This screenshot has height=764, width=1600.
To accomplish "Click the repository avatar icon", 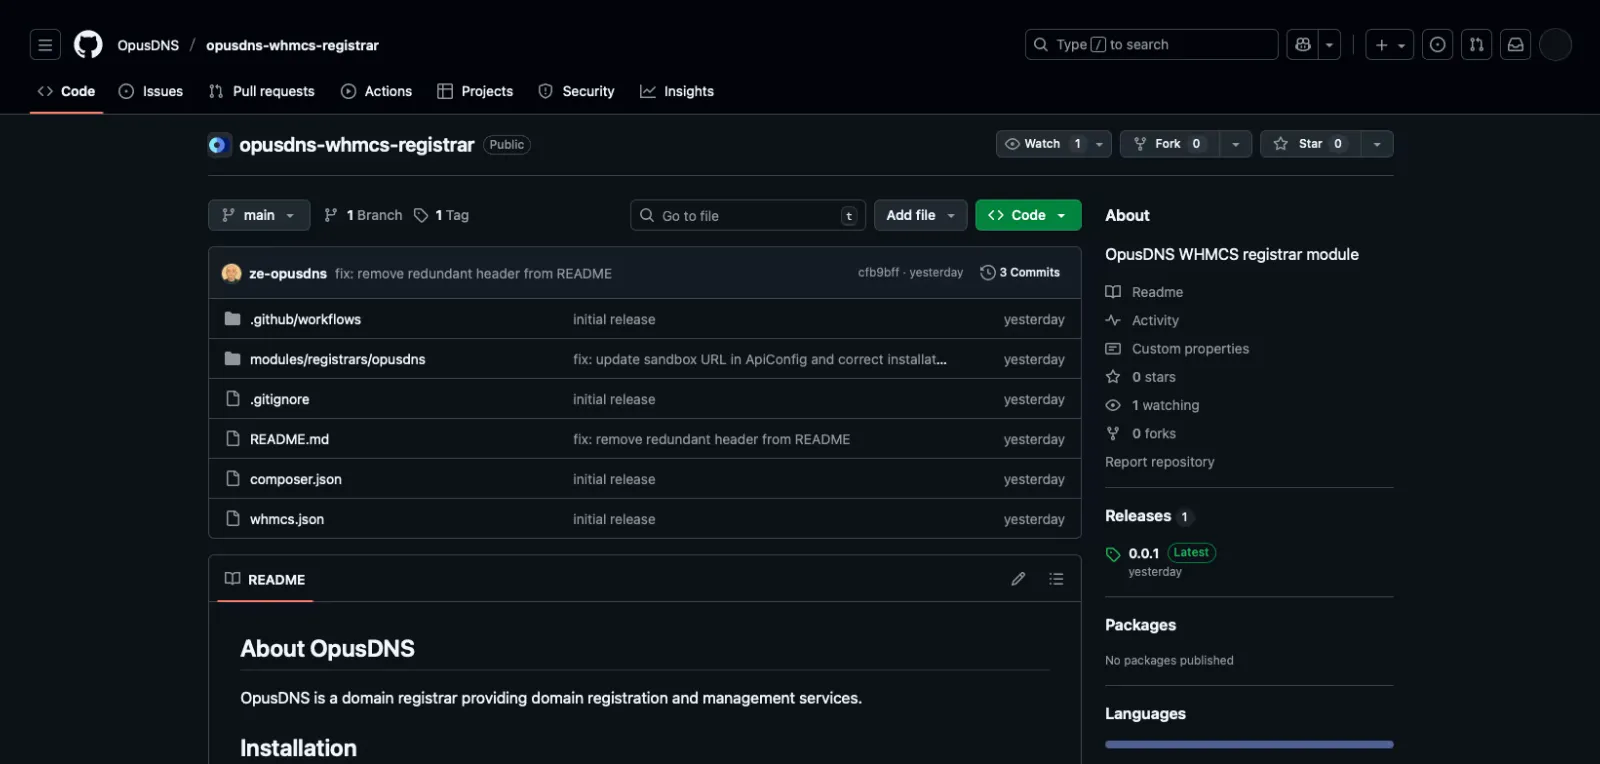I will coord(219,145).
